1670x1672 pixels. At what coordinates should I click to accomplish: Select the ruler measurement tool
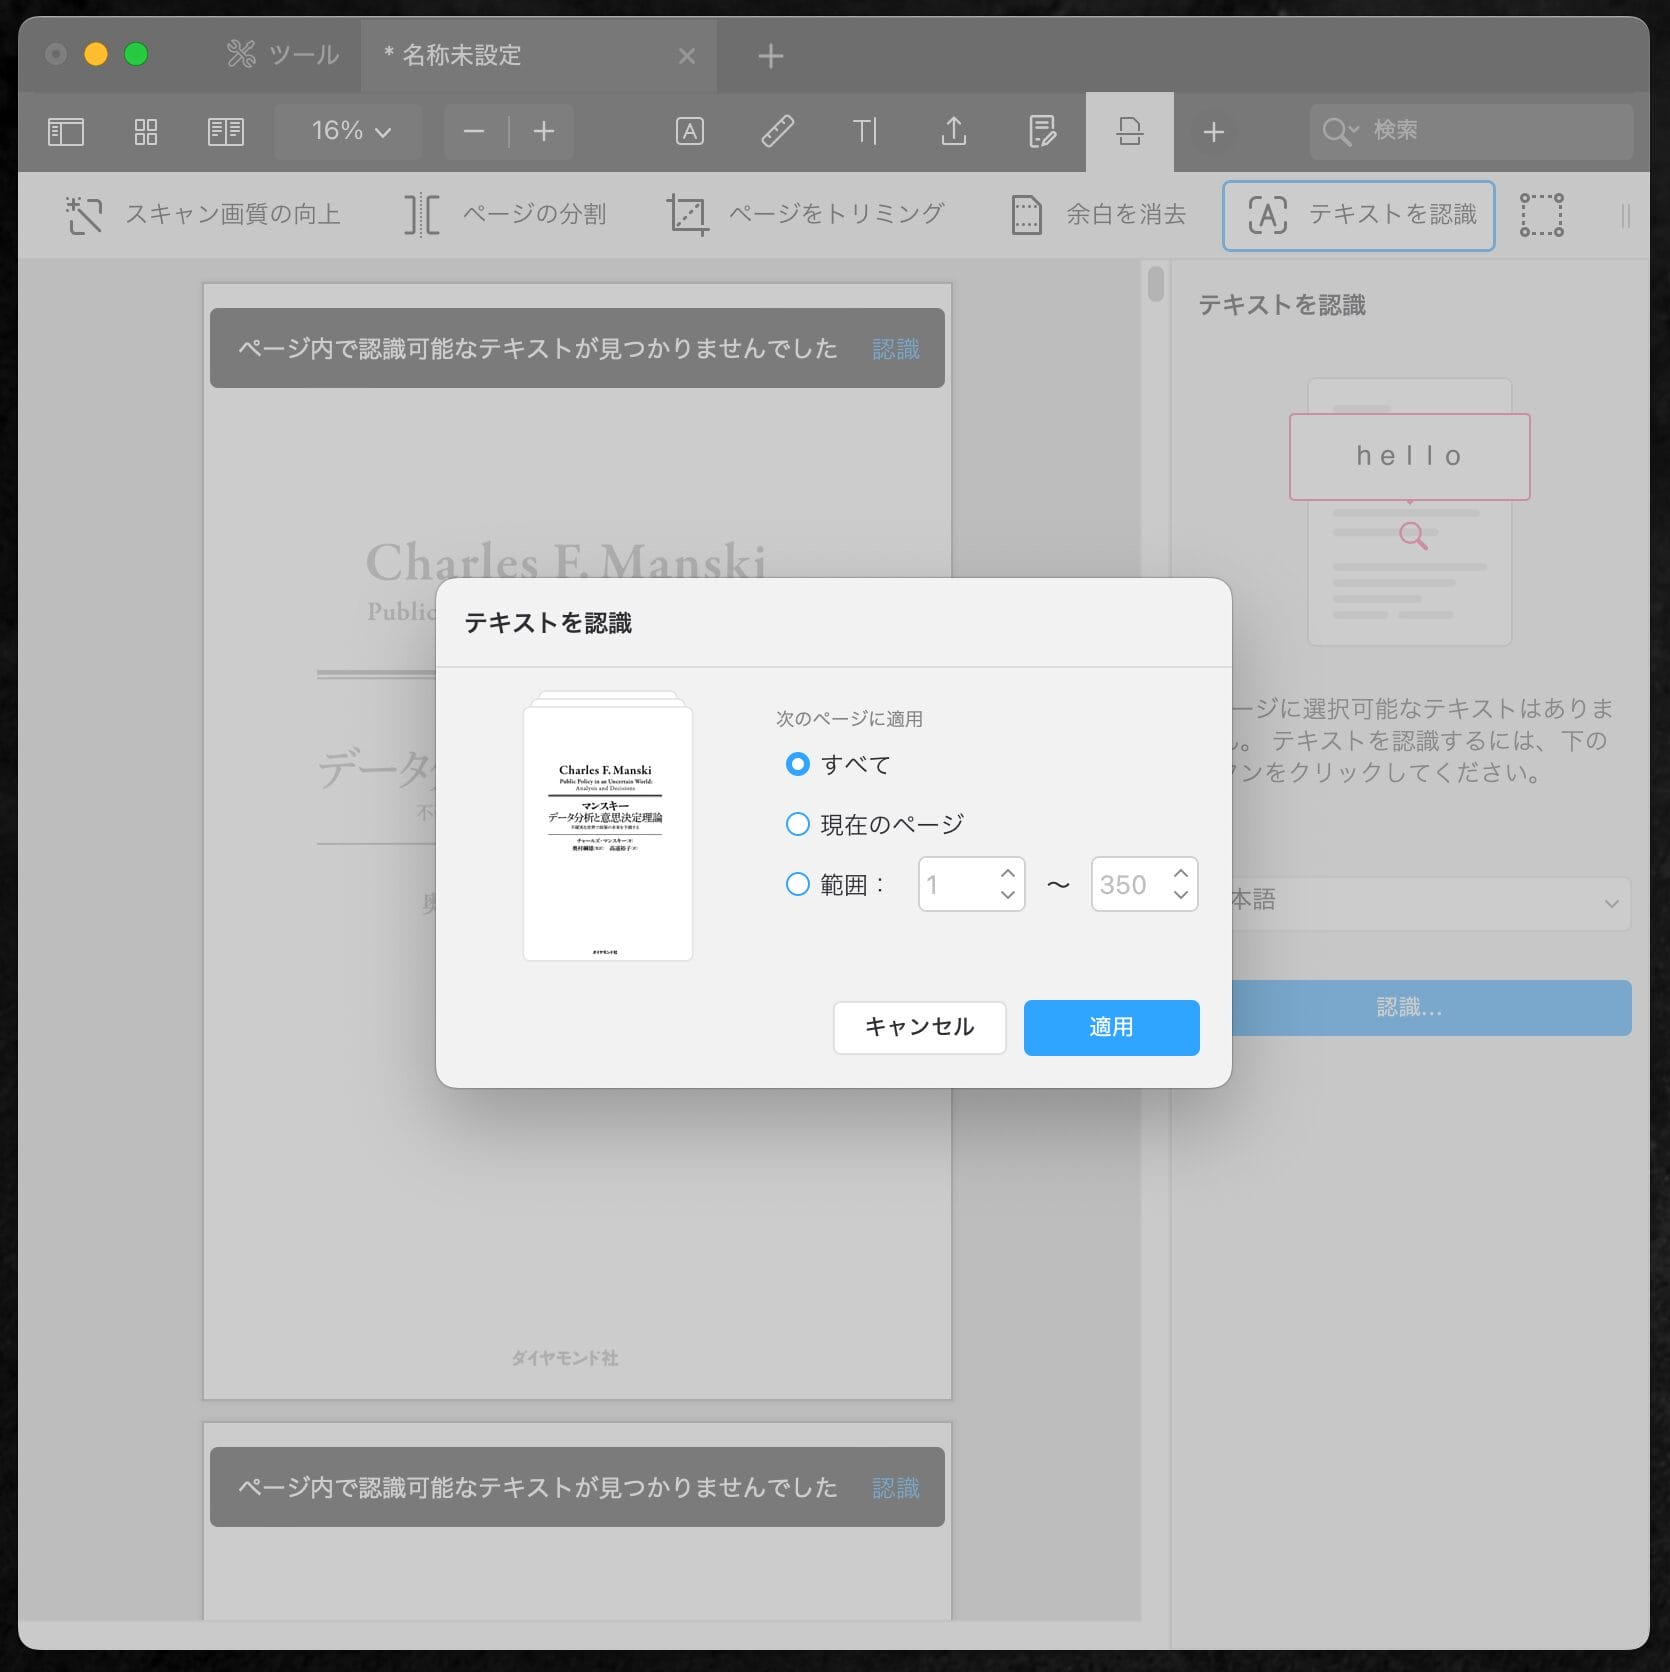click(x=777, y=132)
